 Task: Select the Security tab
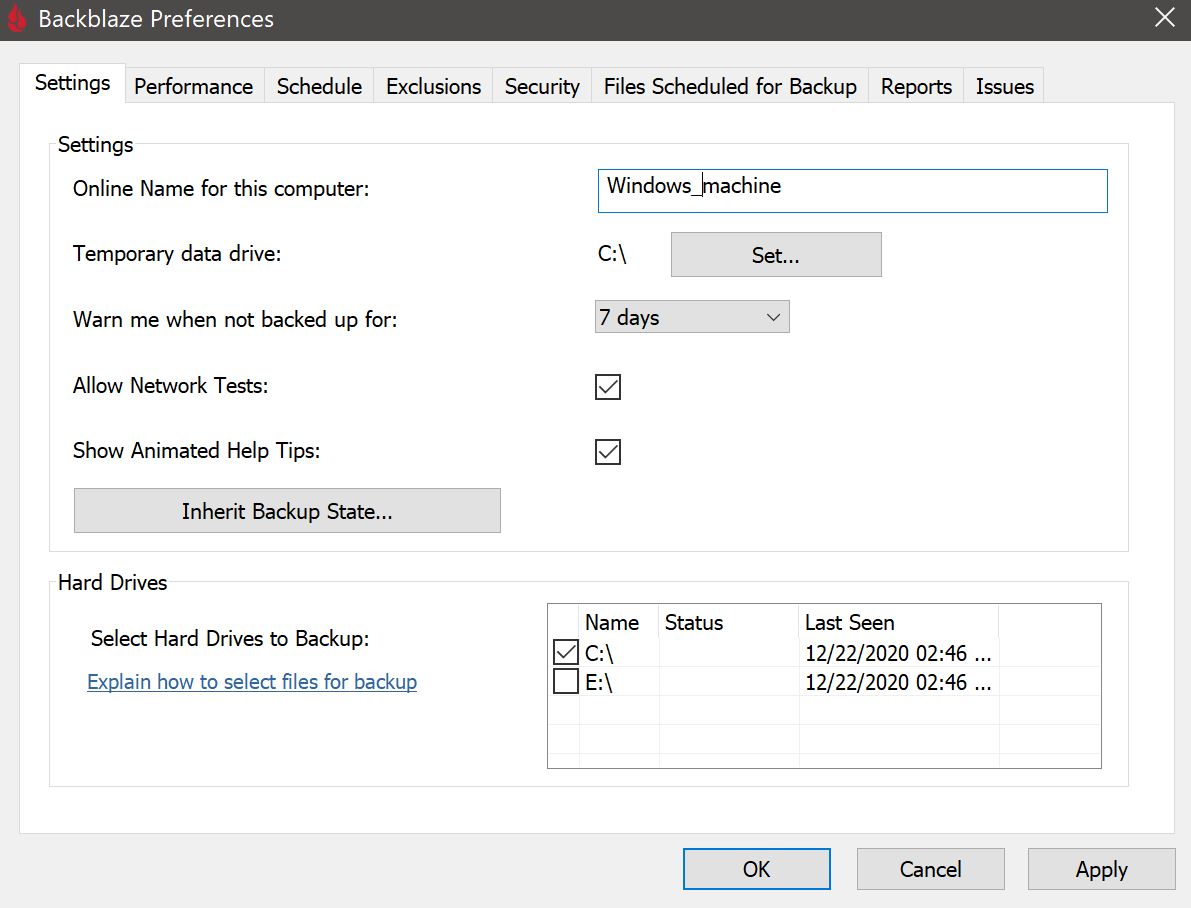click(x=542, y=86)
